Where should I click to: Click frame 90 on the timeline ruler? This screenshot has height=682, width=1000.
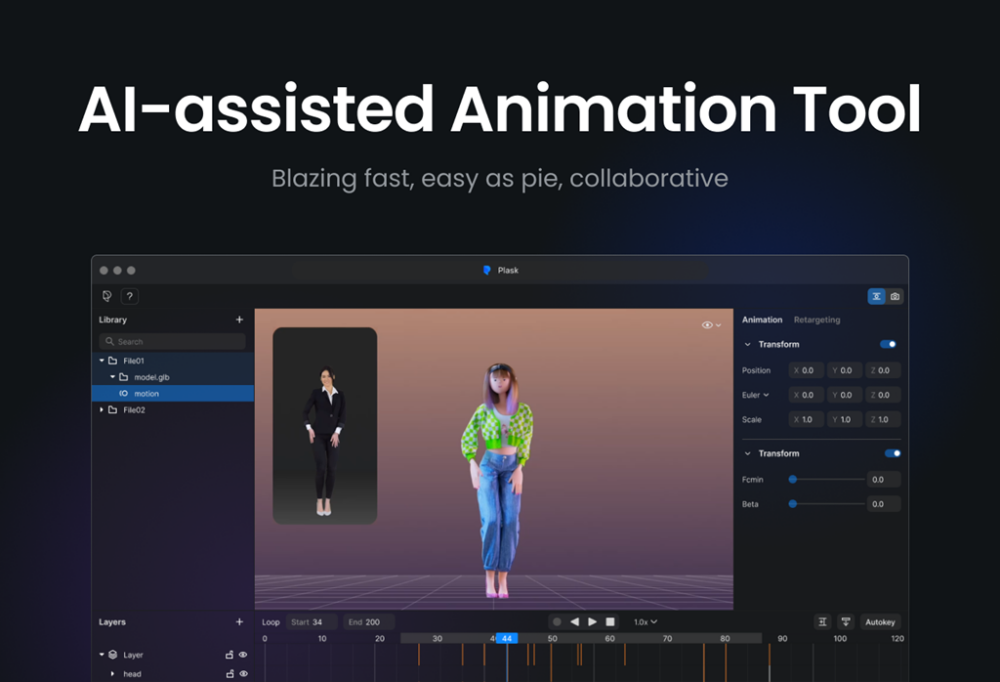pos(783,639)
